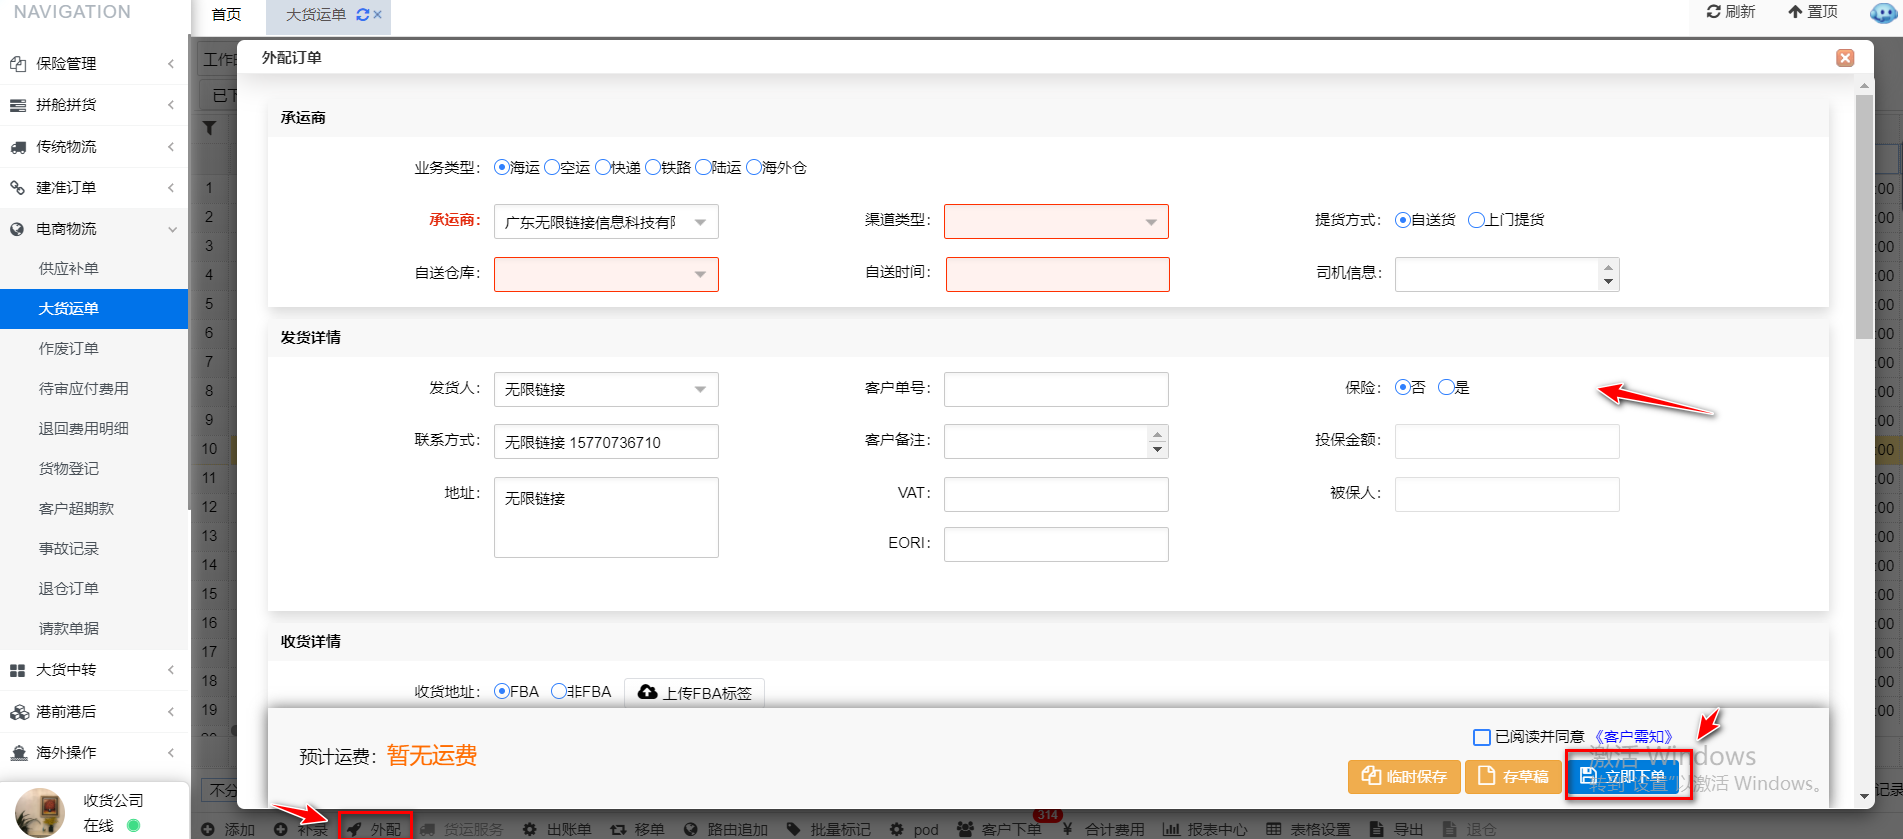
Task: Open 报表中心 chart icon in bottom toolbar
Action: (1171, 829)
